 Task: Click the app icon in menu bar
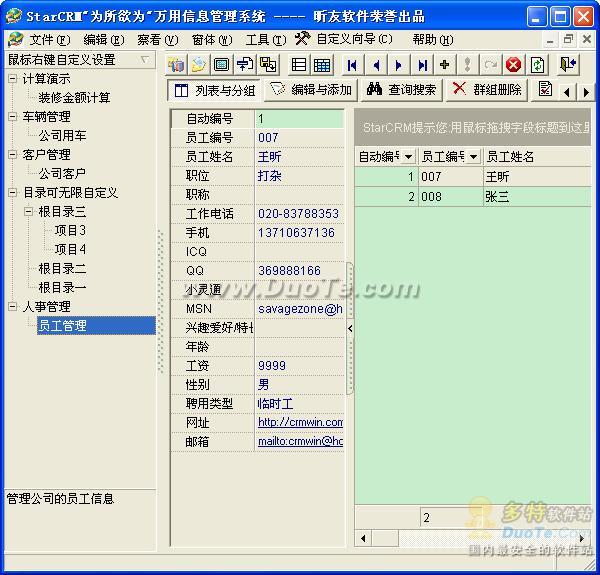[x=15, y=39]
